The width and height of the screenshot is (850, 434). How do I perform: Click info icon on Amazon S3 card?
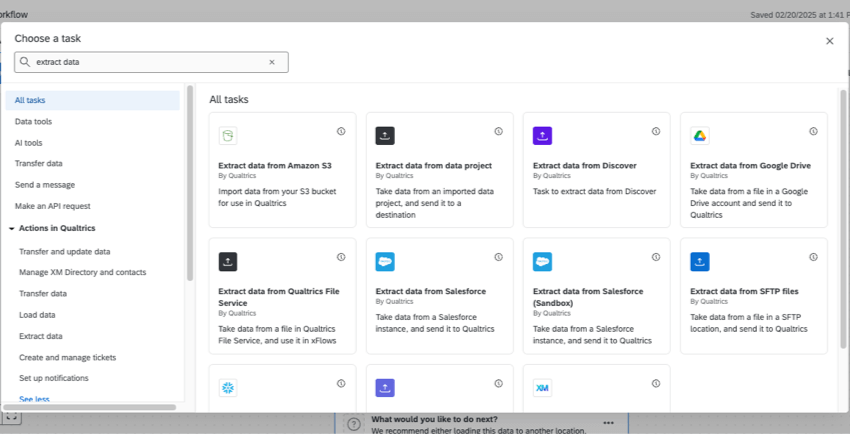tap(341, 131)
